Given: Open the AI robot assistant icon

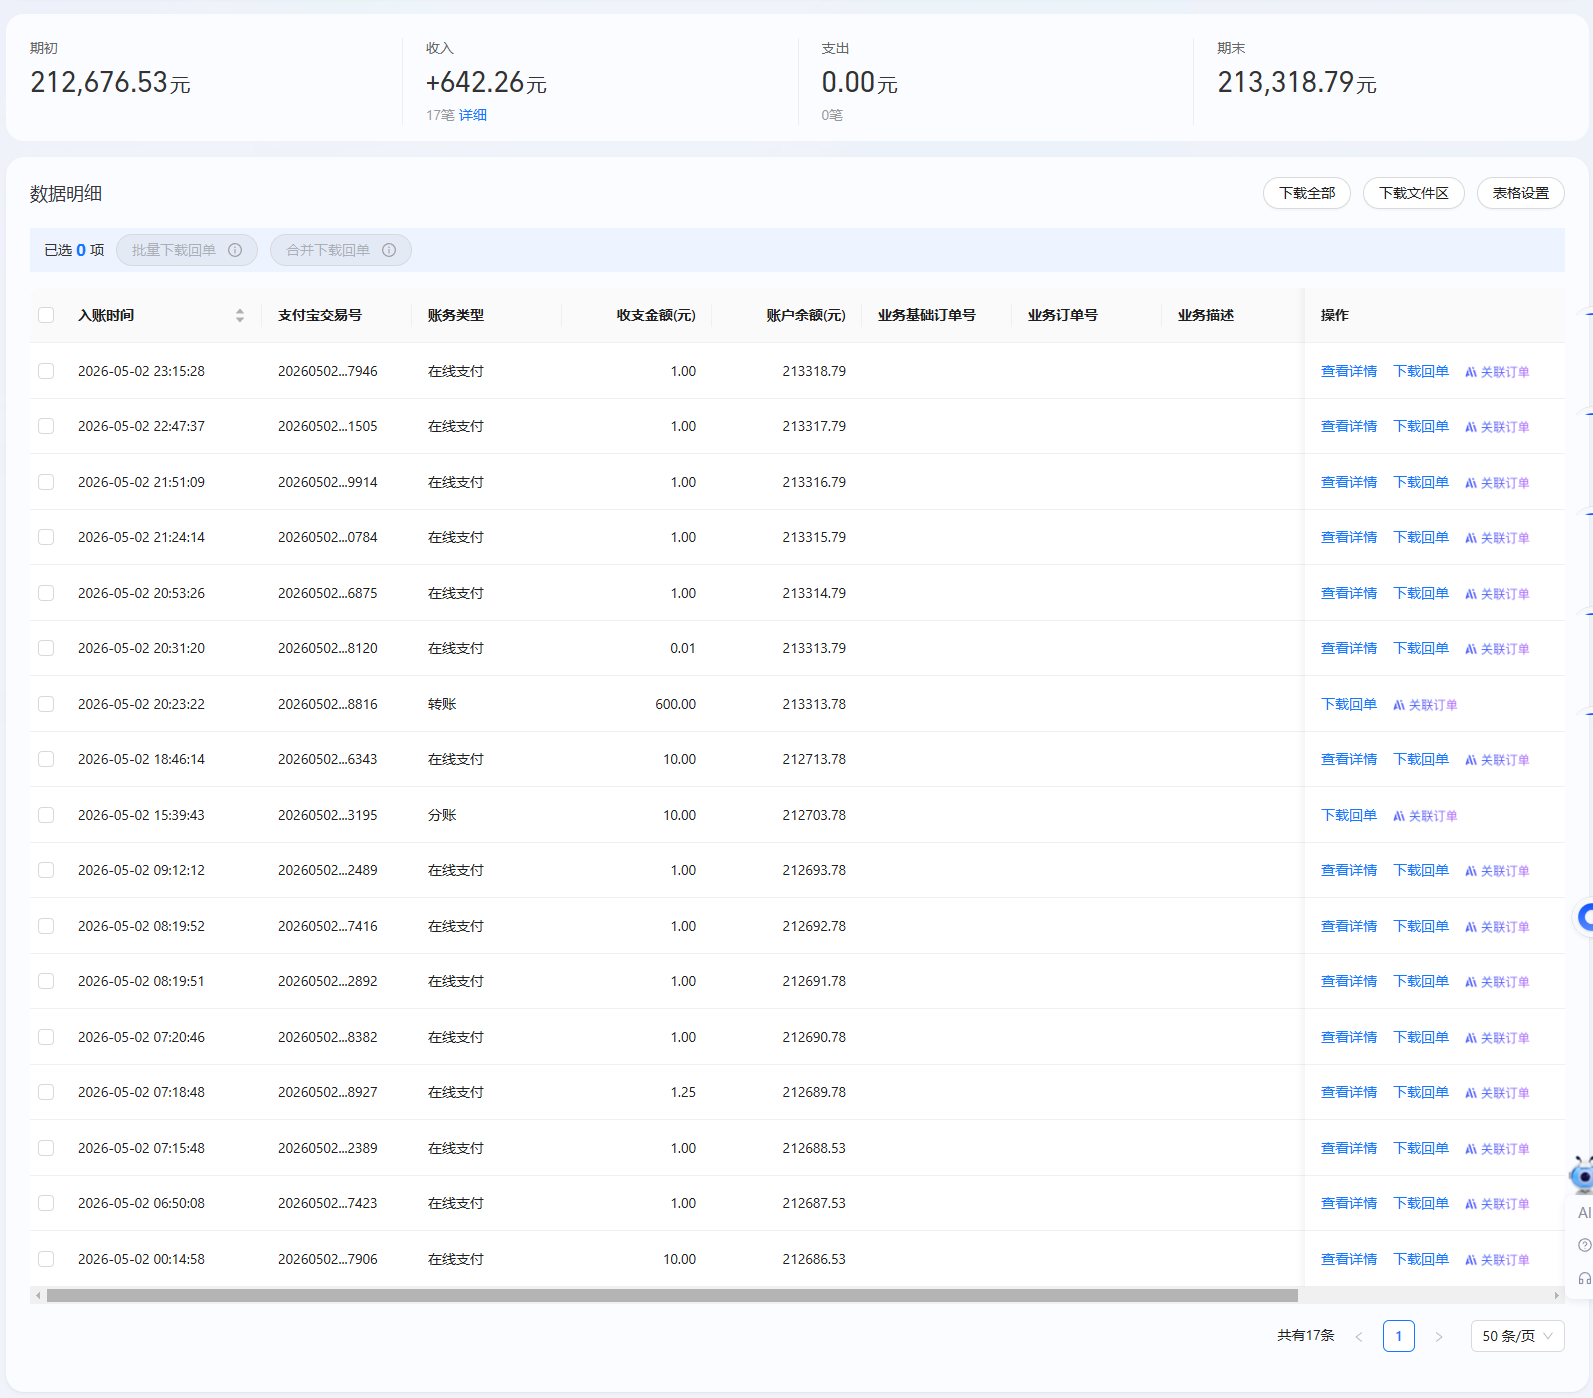Looking at the screenshot, I should pyautogui.click(x=1582, y=1175).
